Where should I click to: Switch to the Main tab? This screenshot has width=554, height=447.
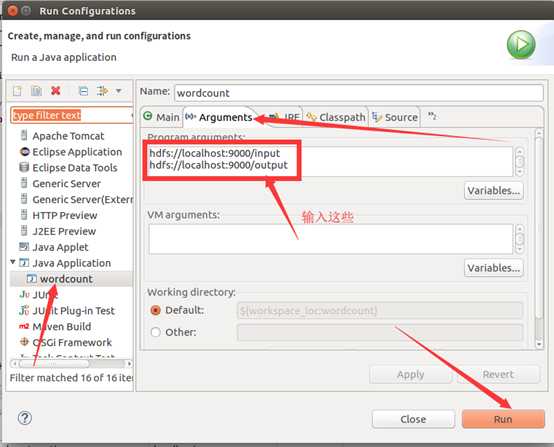coord(161,117)
